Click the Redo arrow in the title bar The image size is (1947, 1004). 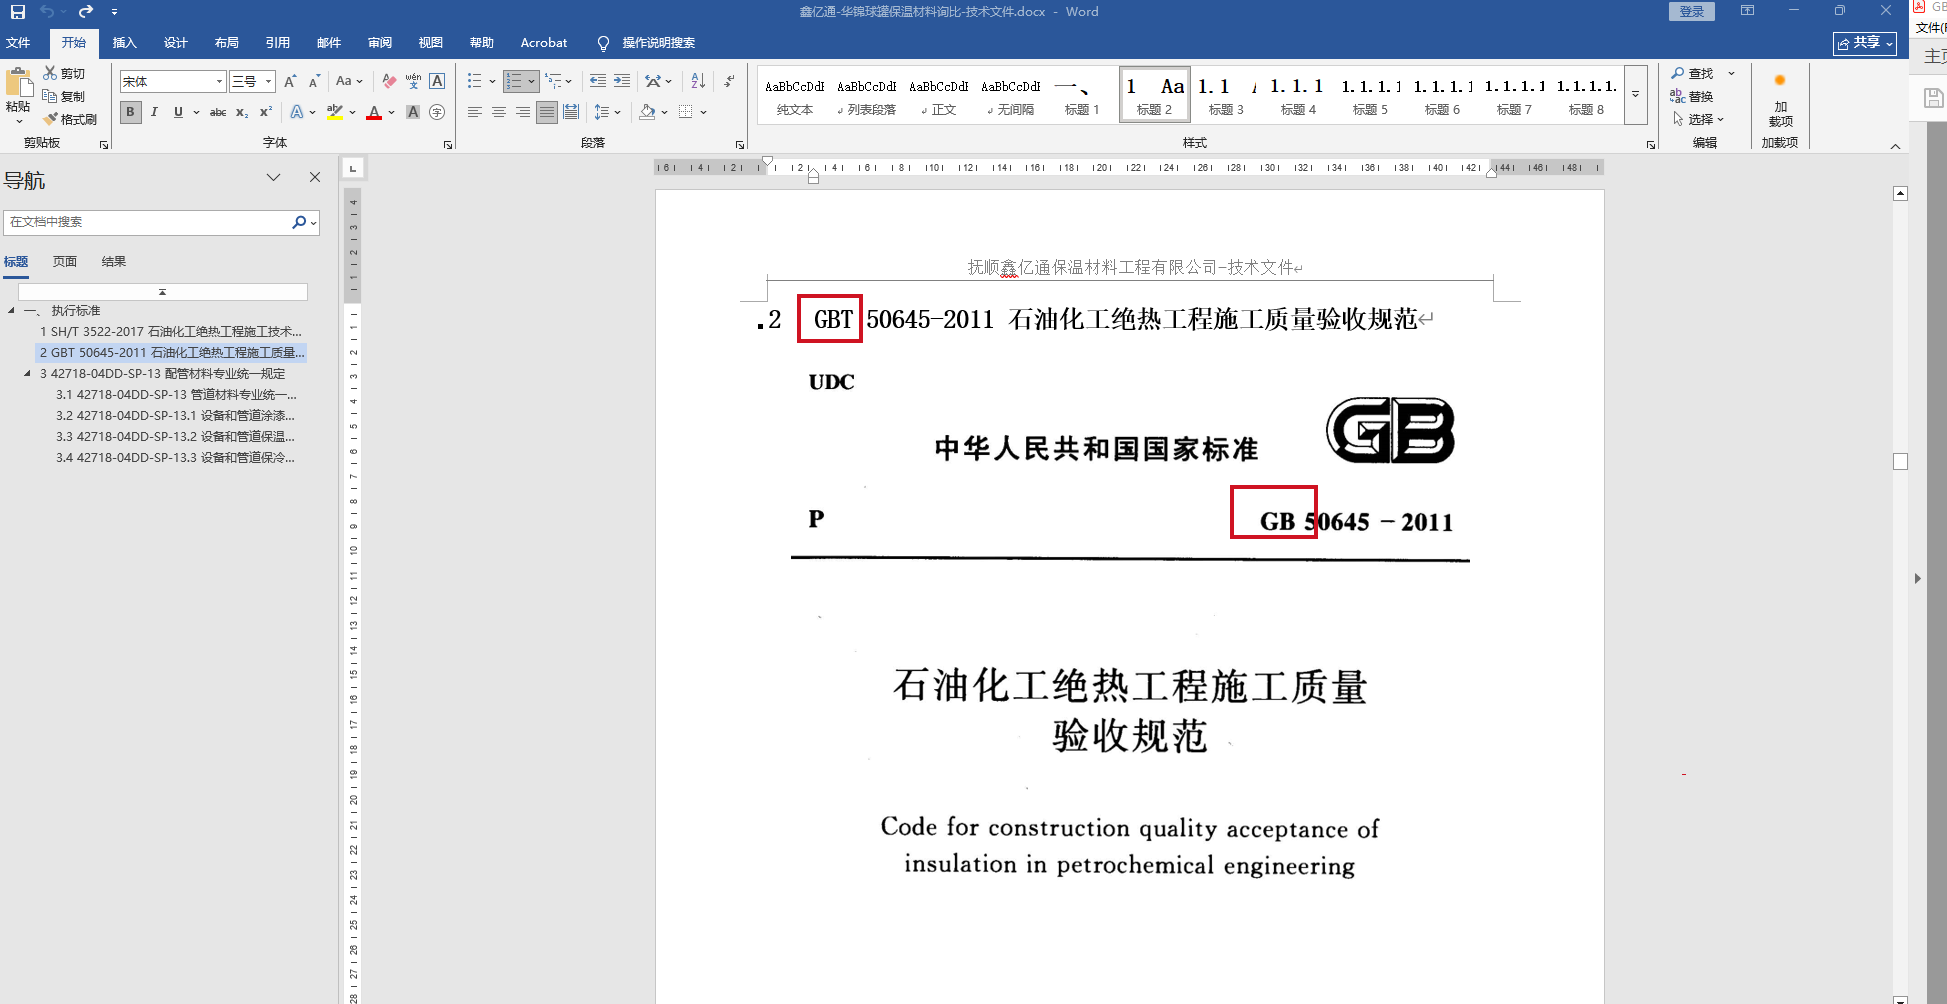(86, 12)
